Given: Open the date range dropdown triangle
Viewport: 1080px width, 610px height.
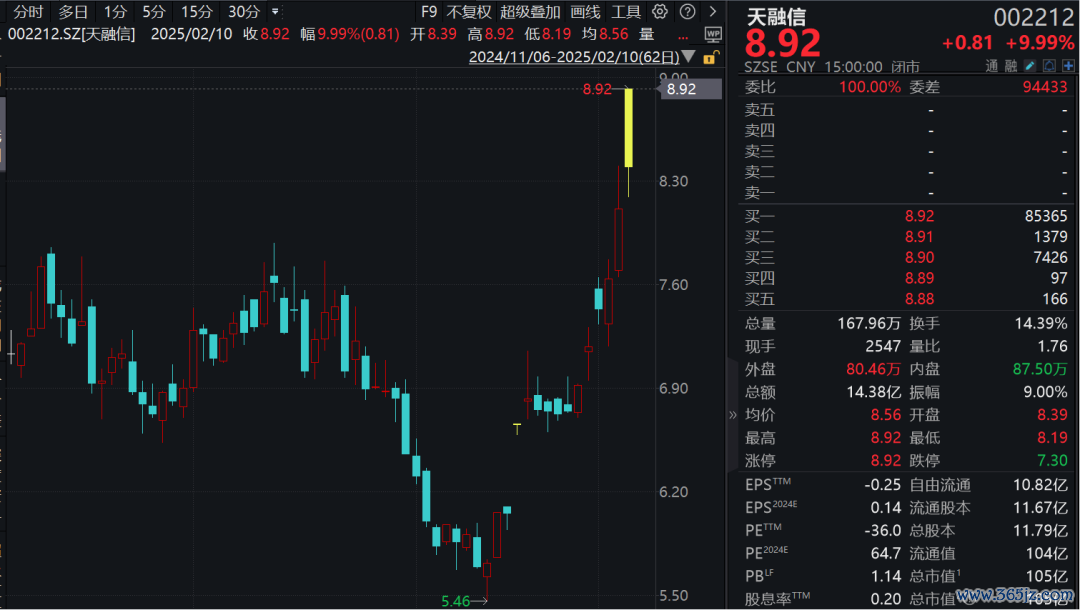Looking at the screenshot, I should pyautogui.click(x=688, y=56).
